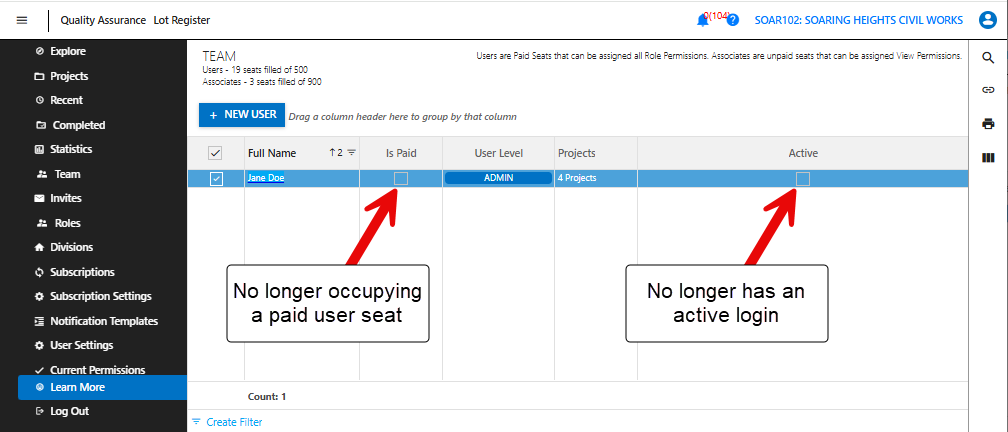Click the search magnifier icon in right sidebar
The width and height of the screenshot is (1008, 432).
click(988, 58)
